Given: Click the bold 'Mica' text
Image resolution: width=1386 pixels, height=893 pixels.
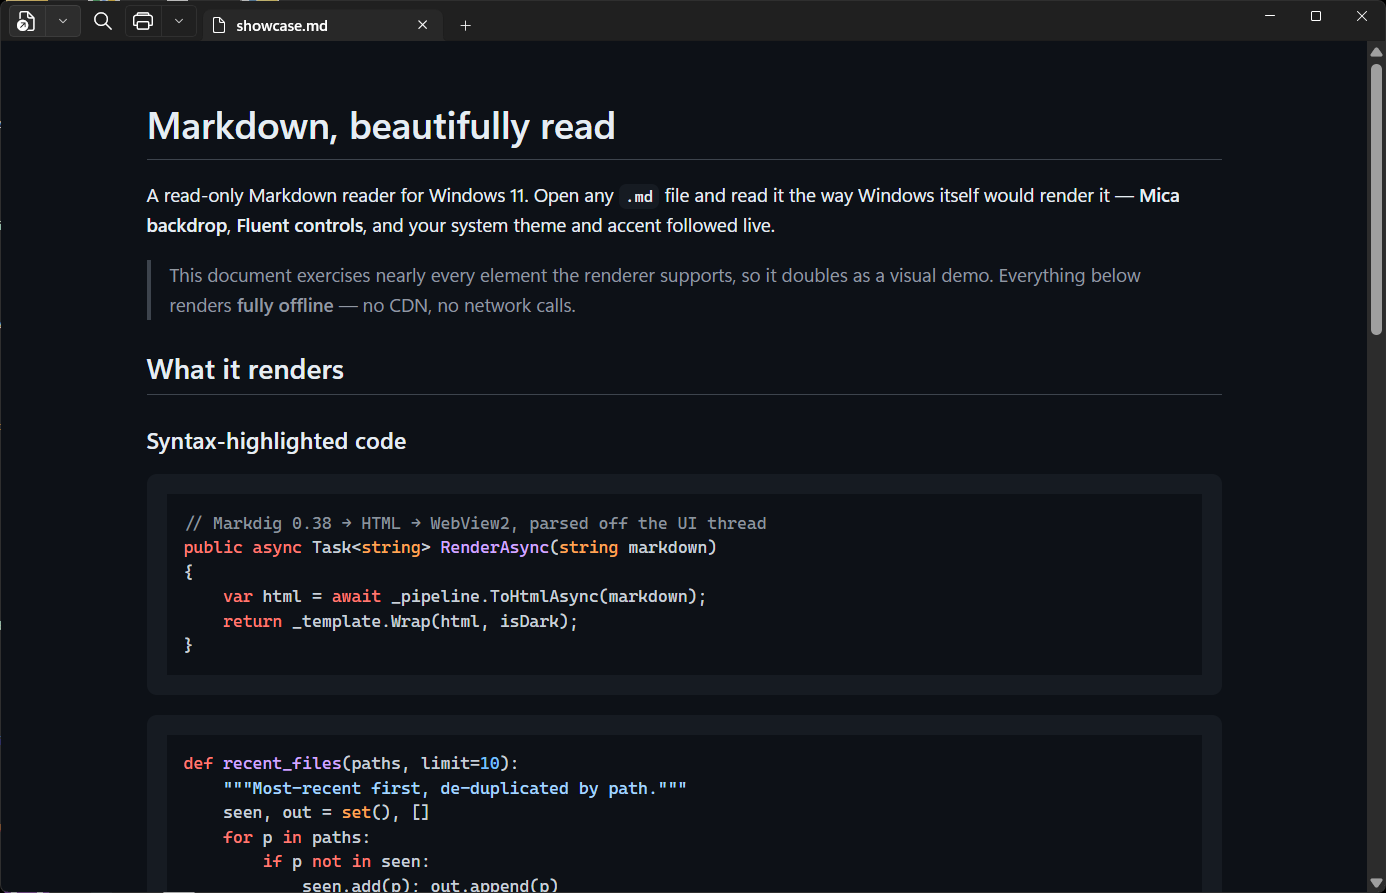Looking at the screenshot, I should coord(1159,196).
